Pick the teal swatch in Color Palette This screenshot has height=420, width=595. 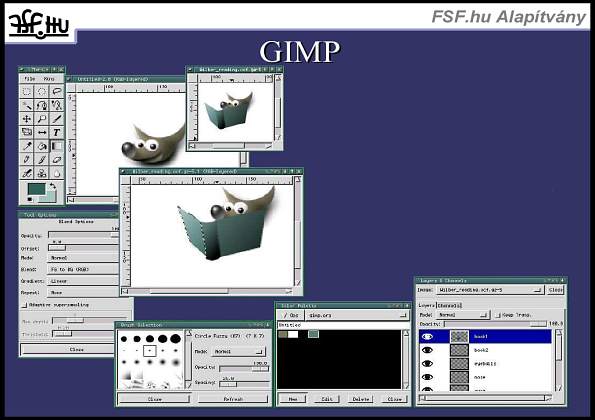click(x=313, y=334)
